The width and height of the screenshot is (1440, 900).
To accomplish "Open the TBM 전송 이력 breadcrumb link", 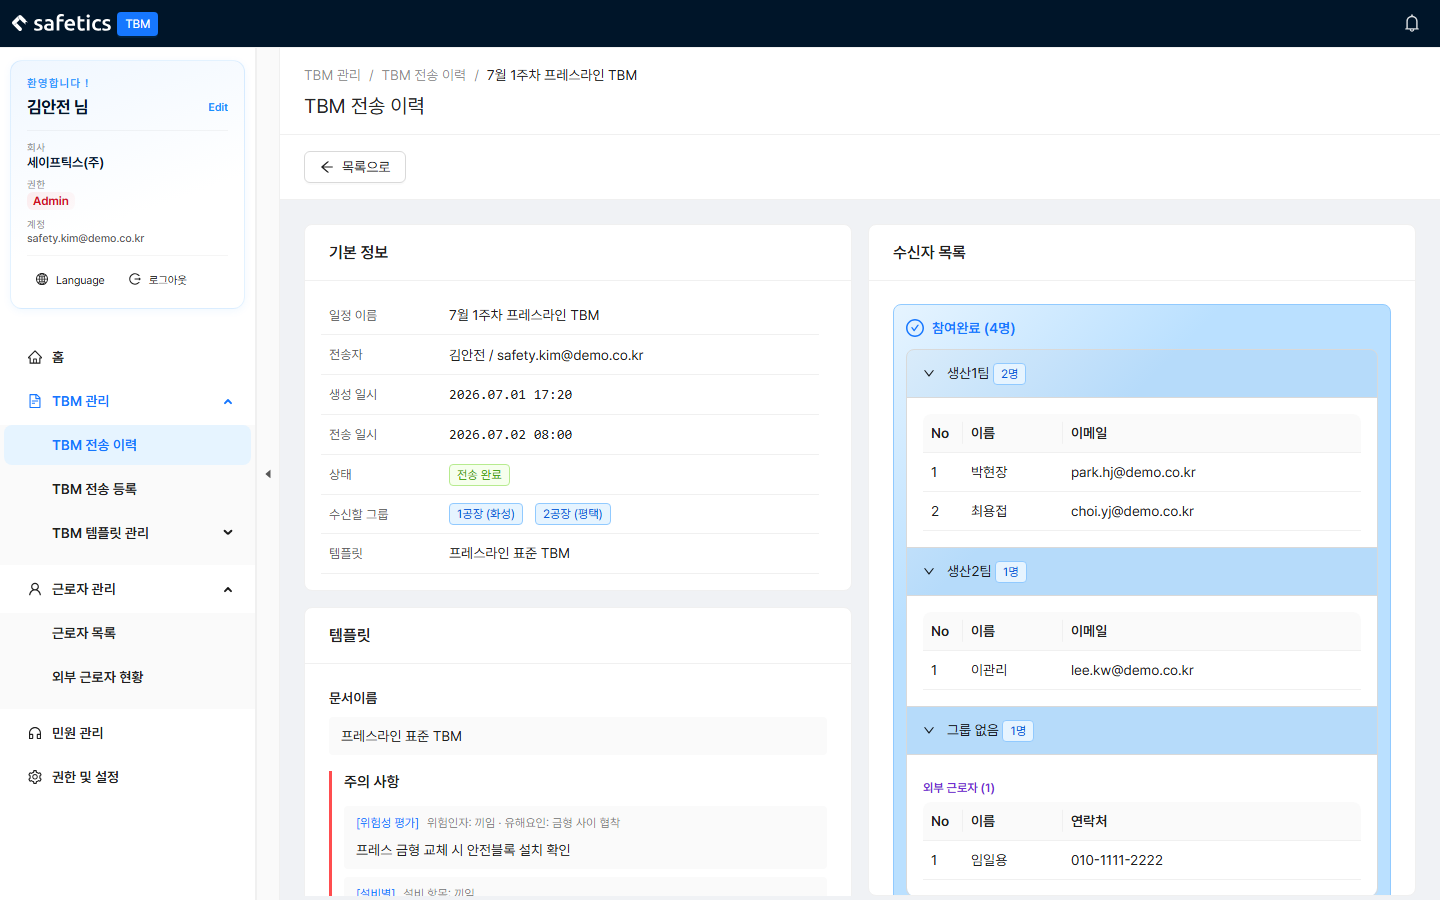I will [424, 75].
